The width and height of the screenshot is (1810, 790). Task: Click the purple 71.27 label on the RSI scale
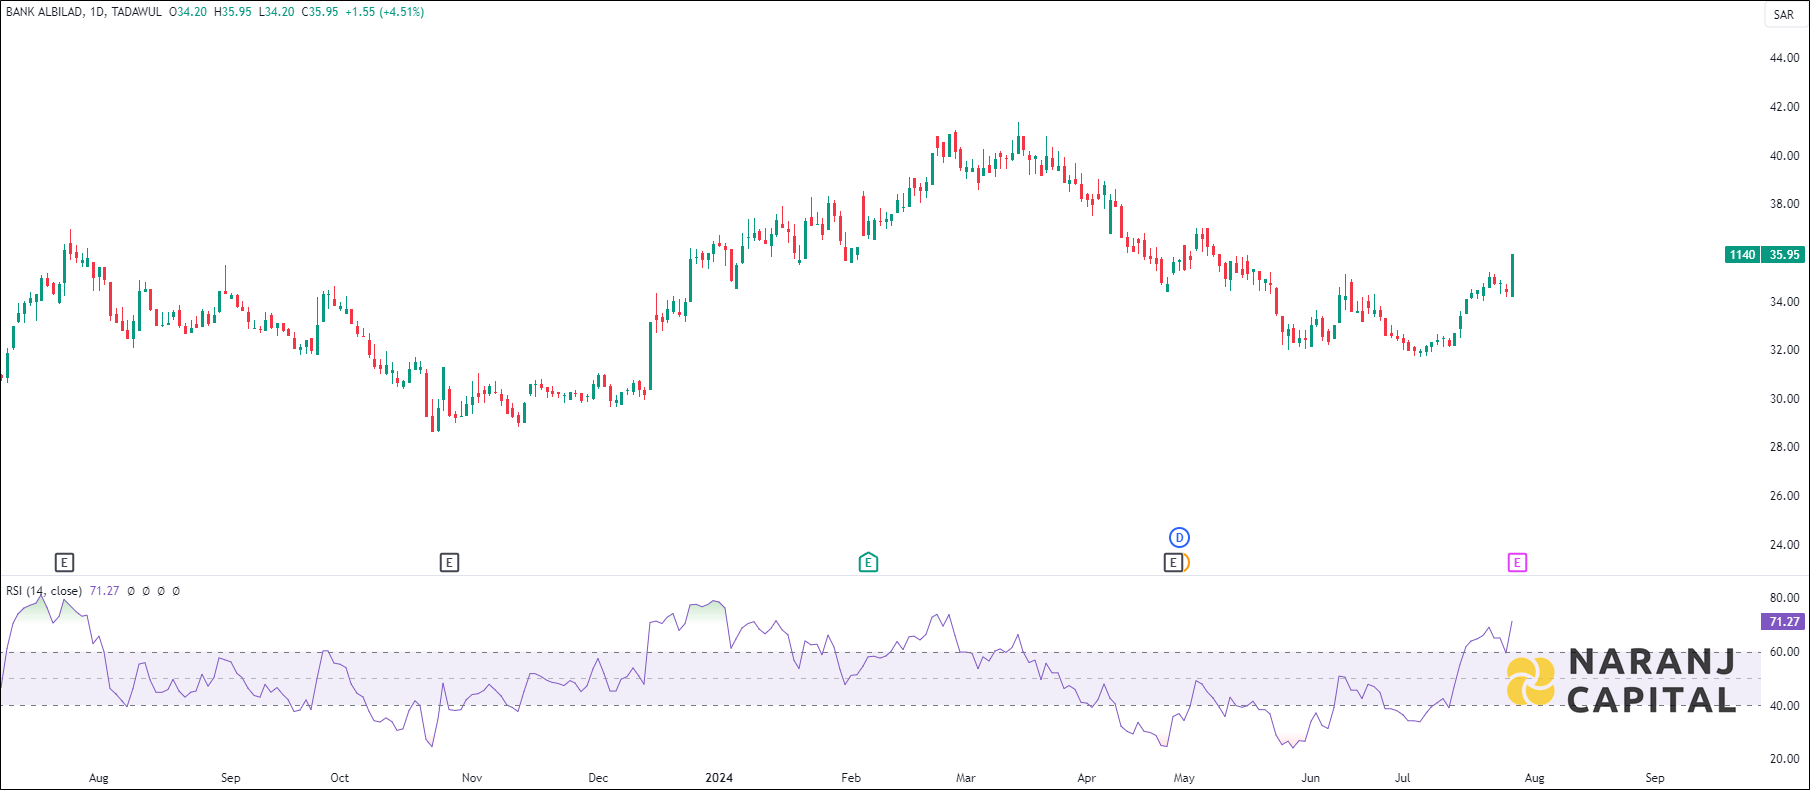[x=1783, y=622]
